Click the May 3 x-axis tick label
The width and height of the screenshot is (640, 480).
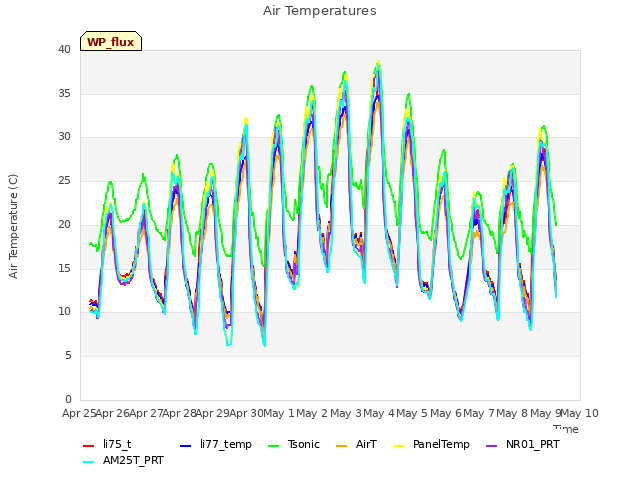(346, 413)
